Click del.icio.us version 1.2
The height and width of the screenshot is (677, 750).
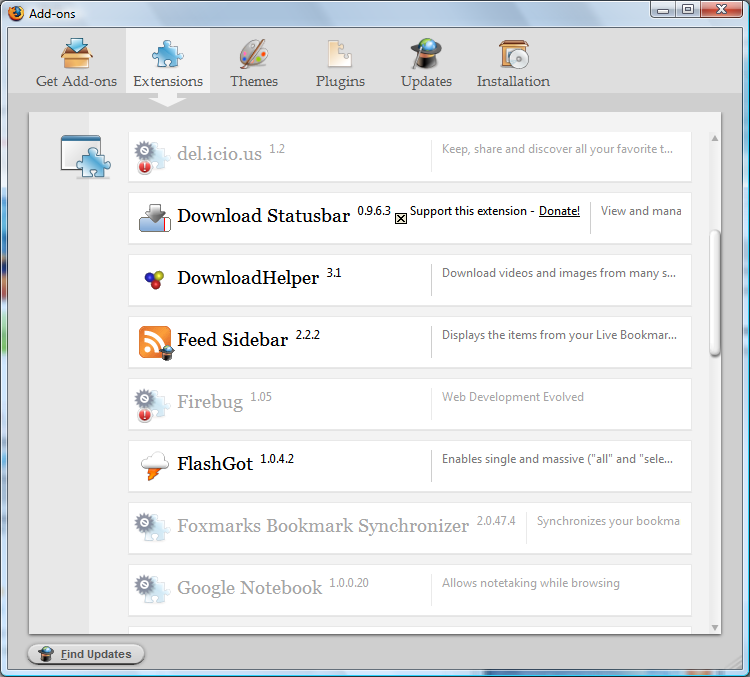tap(276, 149)
